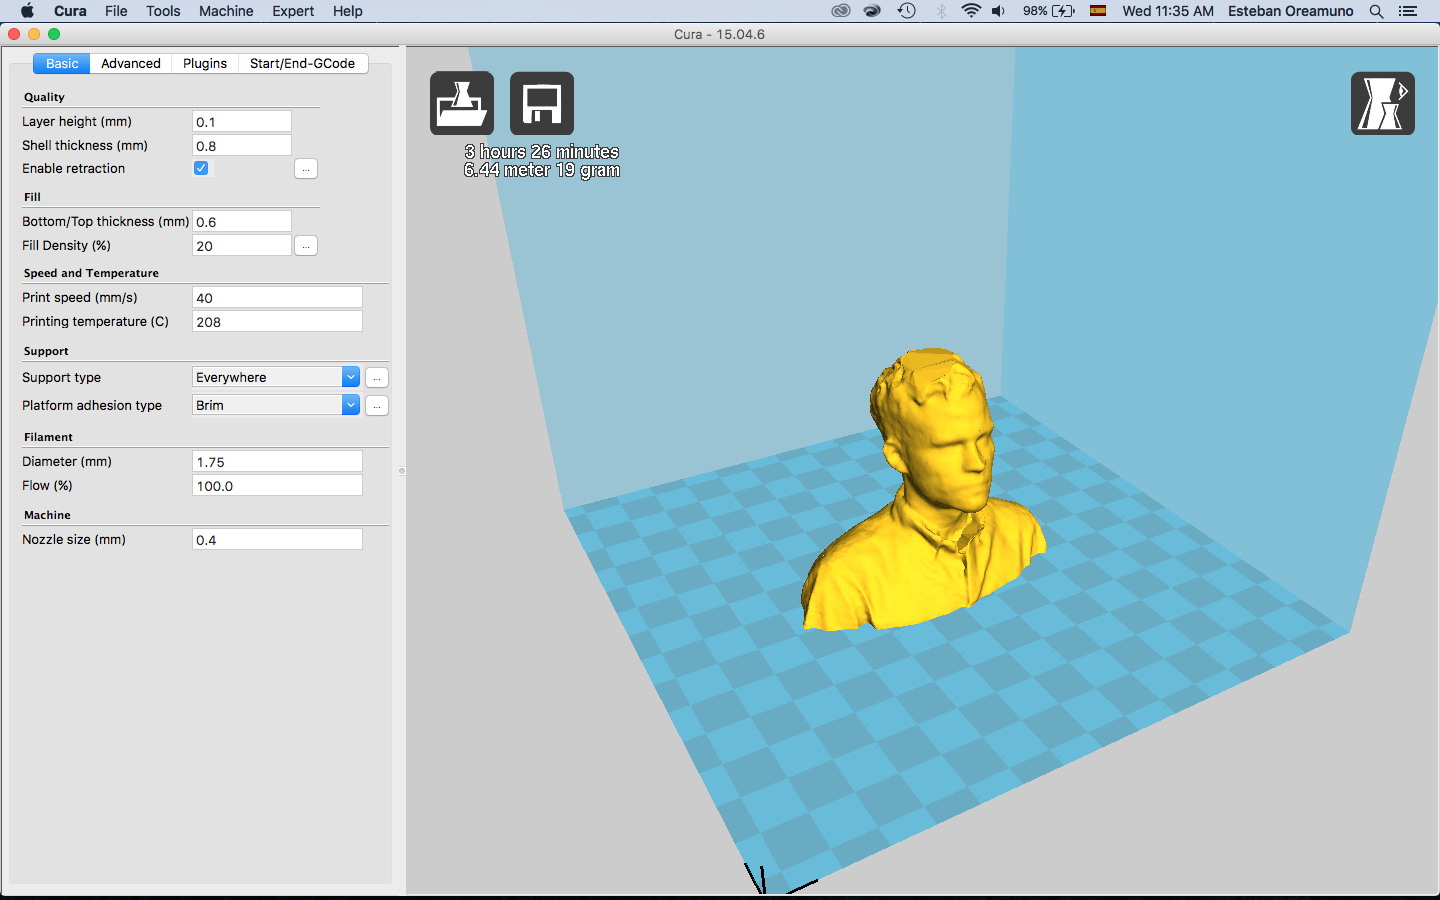Click the cloud sync menu bar icon
The width and height of the screenshot is (1440, 900).
pyautogui.click(x=873, y=11)
